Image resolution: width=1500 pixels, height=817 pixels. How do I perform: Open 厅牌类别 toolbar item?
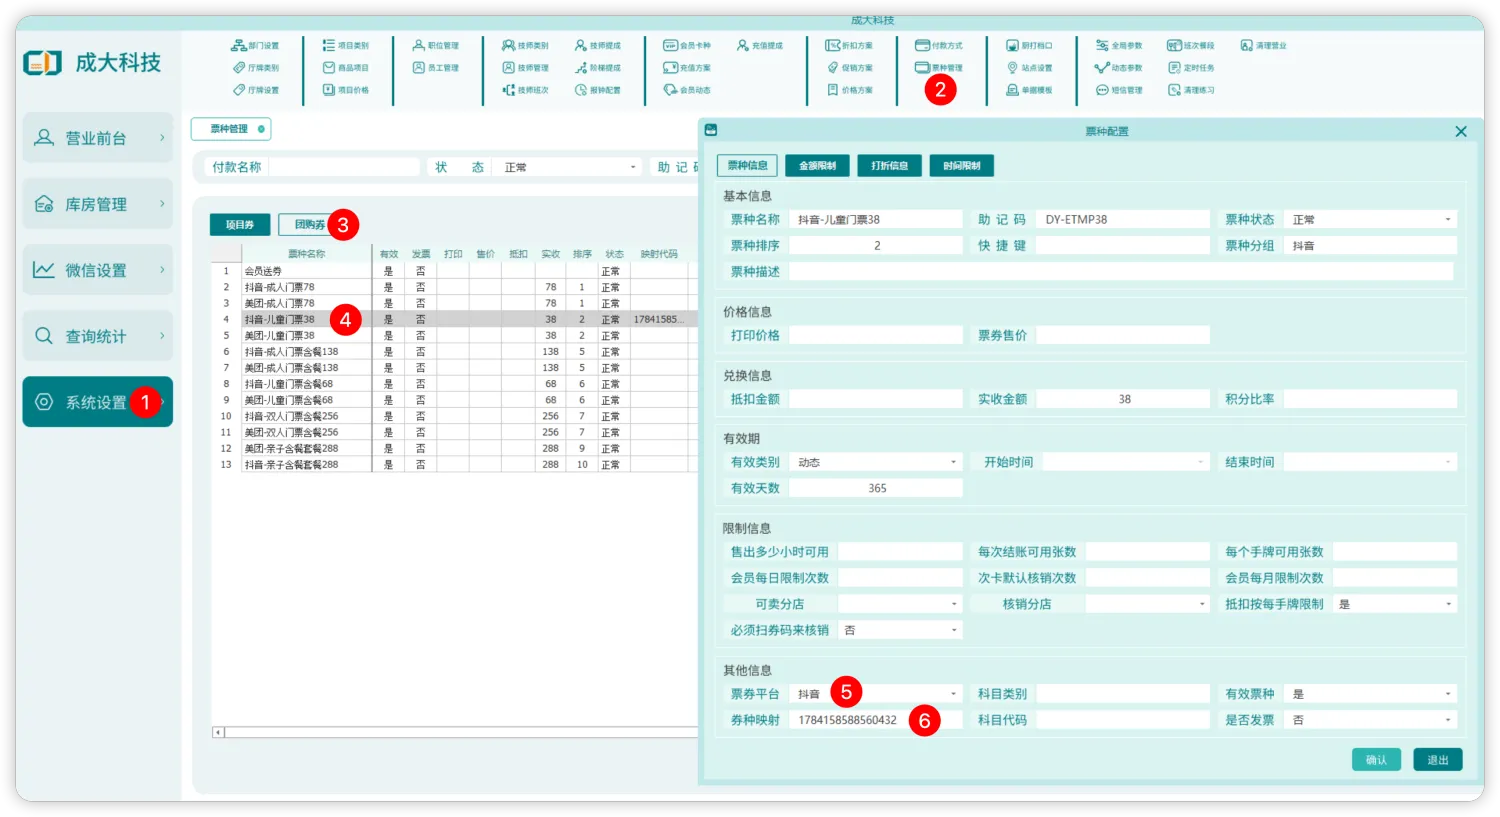255,68
